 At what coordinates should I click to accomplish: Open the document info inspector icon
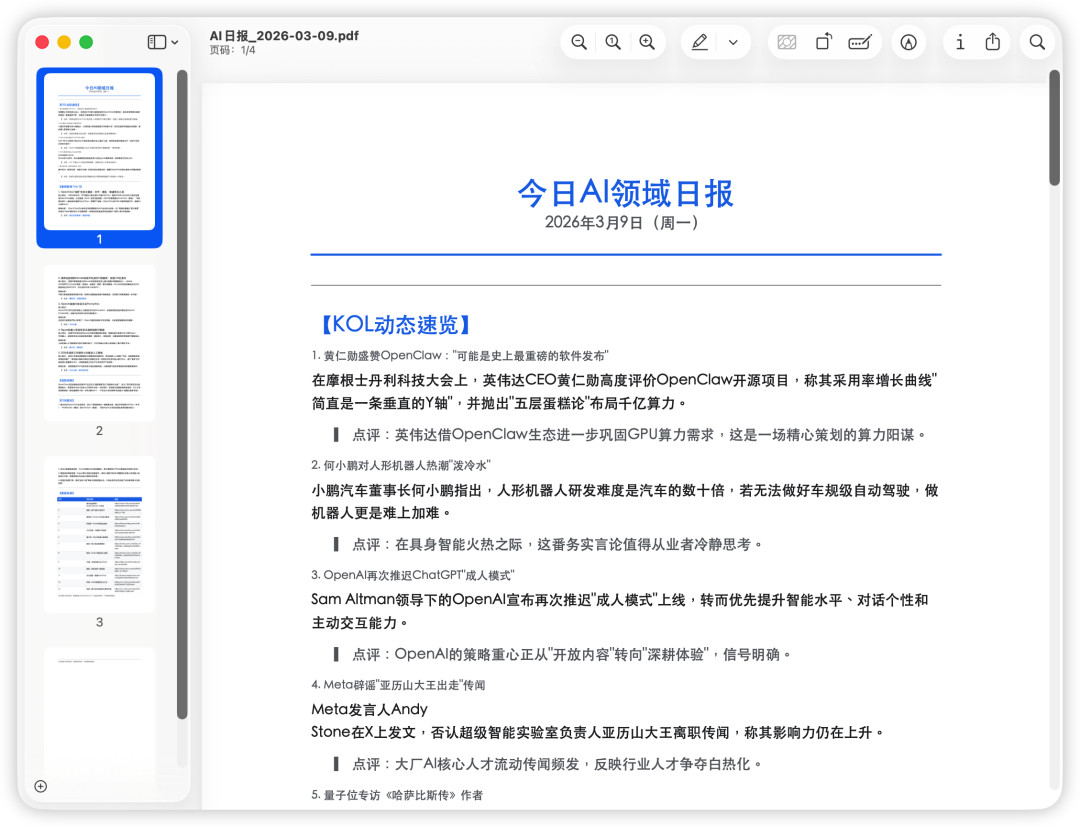pos(961,42)
